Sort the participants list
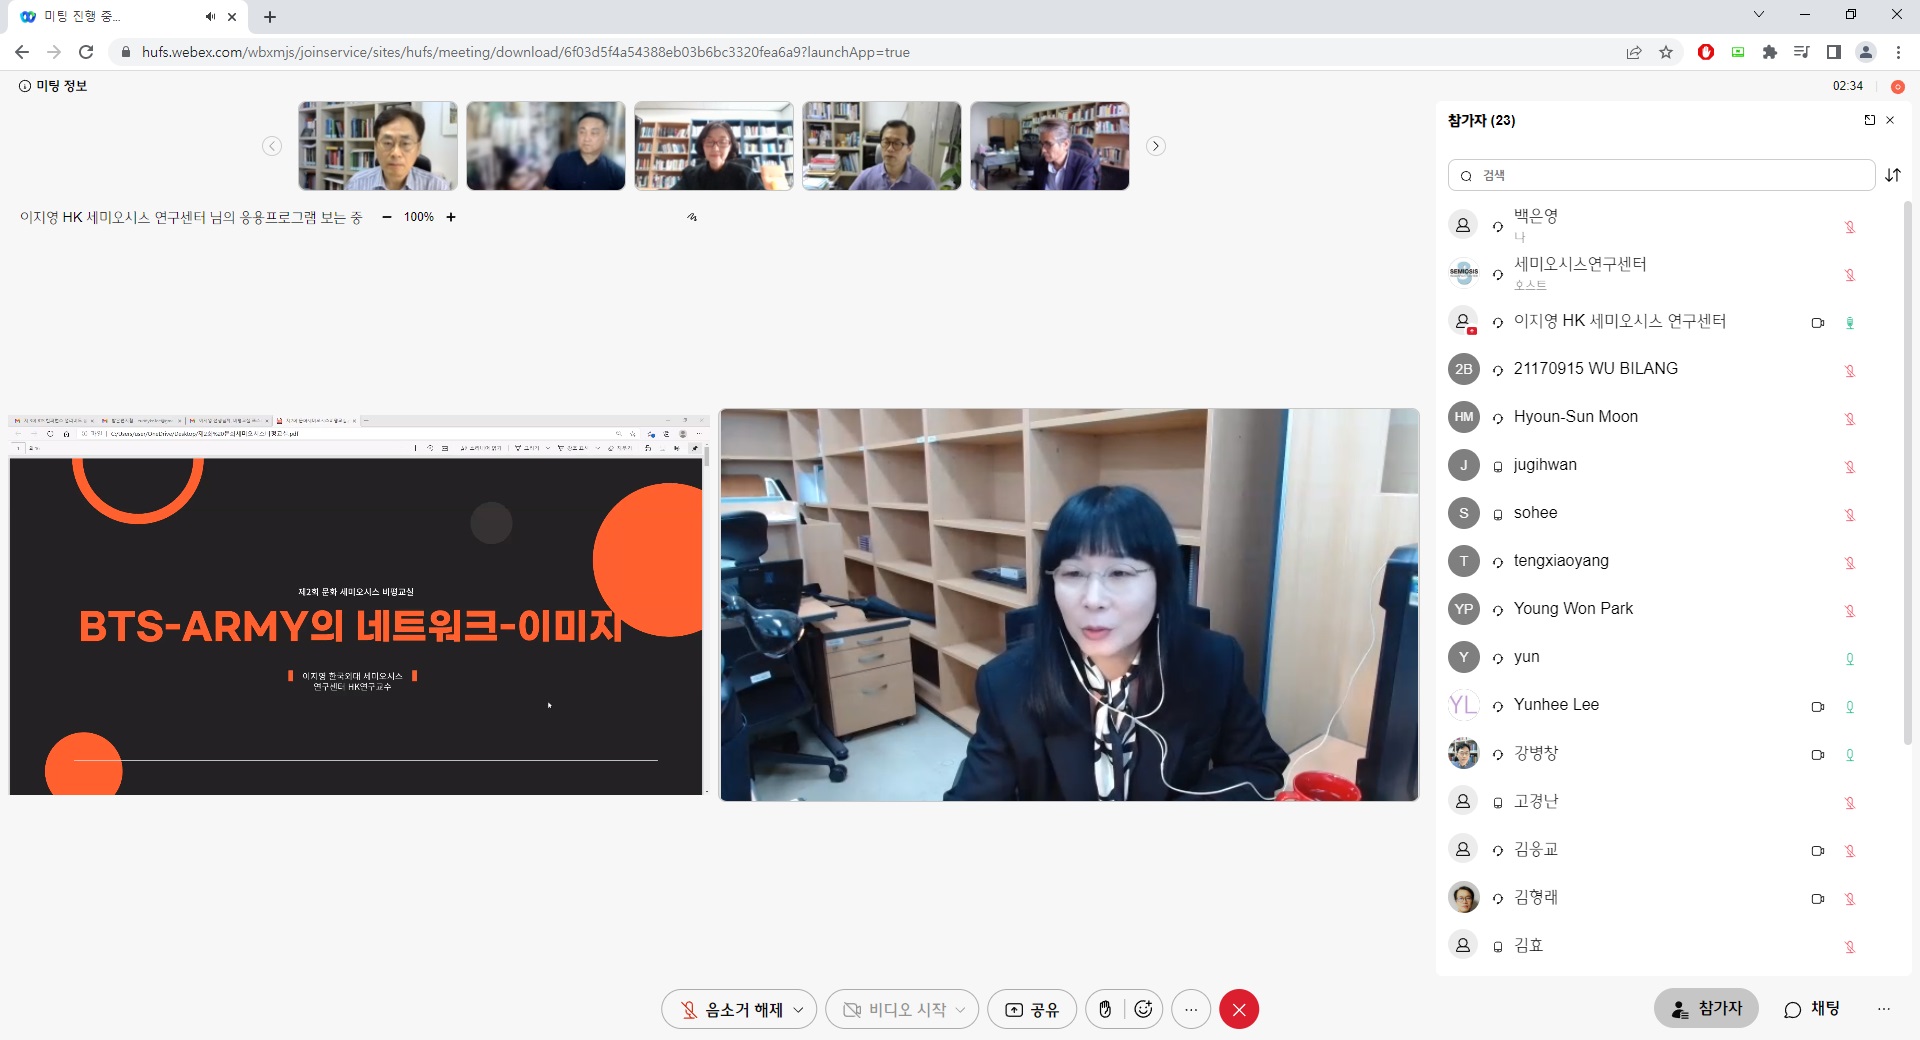This screenshot has height=1040, width=1920. (1893, 175)
